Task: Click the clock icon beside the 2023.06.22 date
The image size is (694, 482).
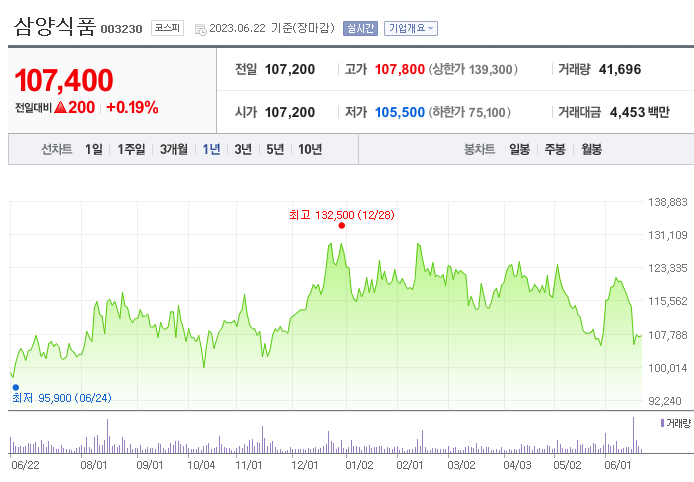Action: coord(200,30)
